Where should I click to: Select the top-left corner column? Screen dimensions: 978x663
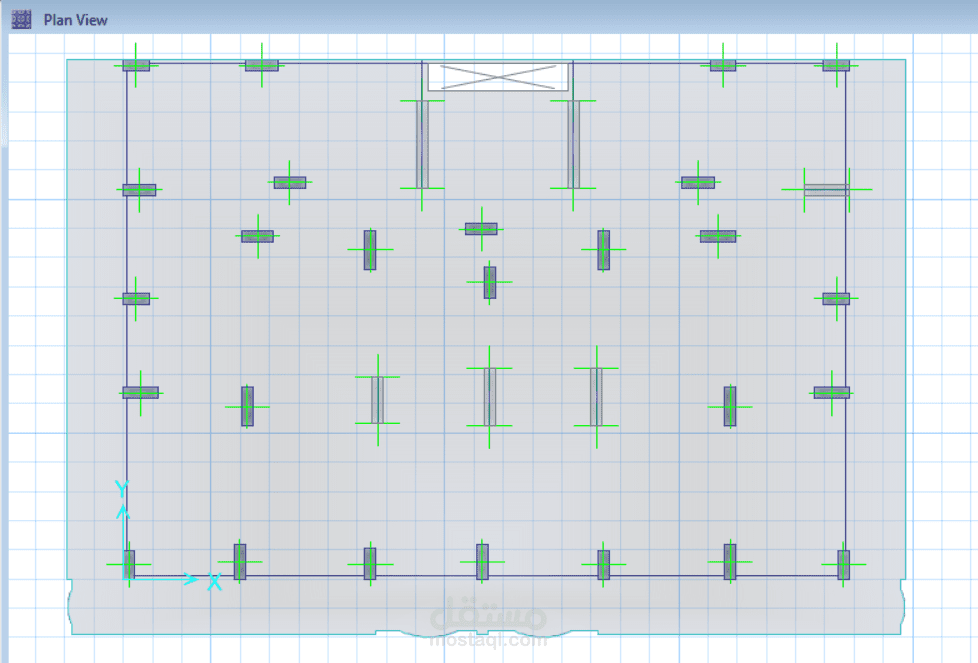tap(136, 65)
